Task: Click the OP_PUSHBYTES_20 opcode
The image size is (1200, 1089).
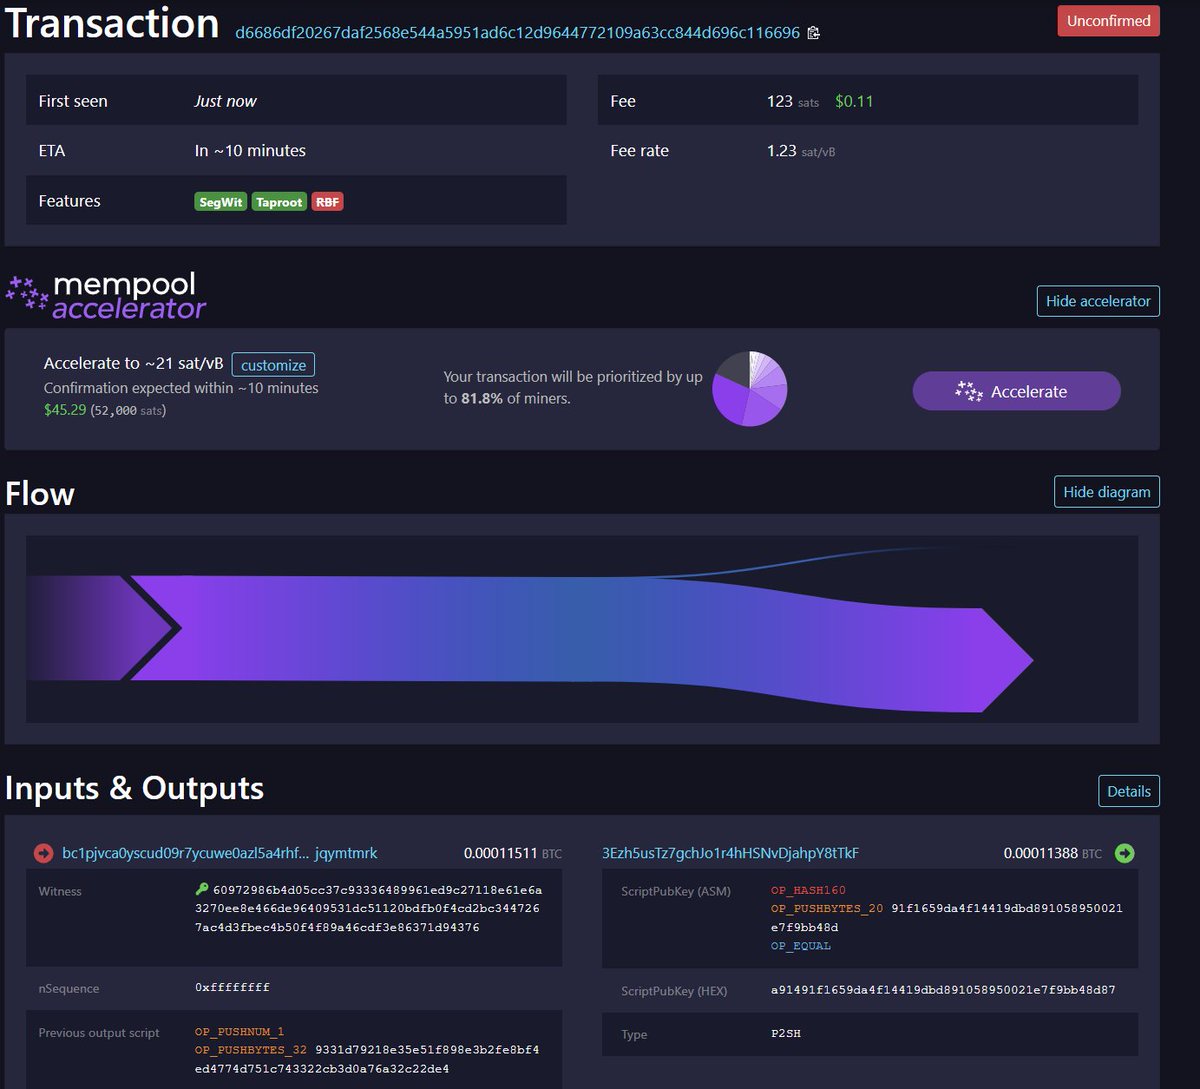Action: 827,909
